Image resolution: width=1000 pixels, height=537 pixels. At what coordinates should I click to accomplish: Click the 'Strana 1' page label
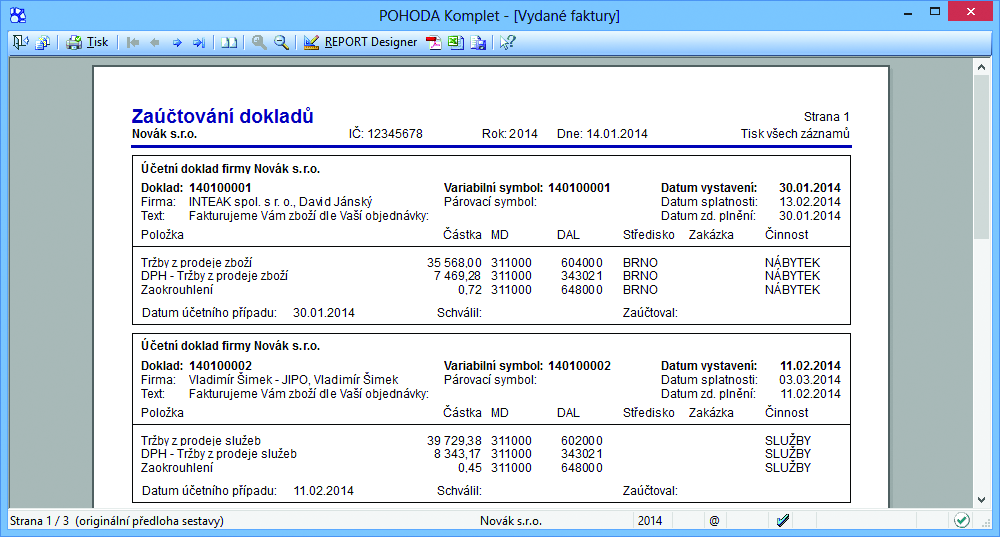(x=826, y=117)
